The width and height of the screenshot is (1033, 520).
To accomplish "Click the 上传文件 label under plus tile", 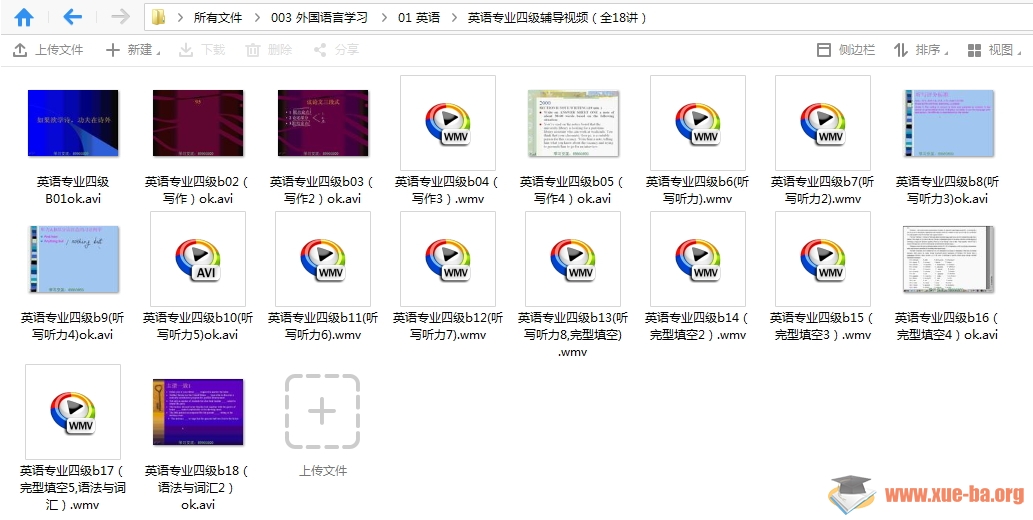I will point(323,471).
